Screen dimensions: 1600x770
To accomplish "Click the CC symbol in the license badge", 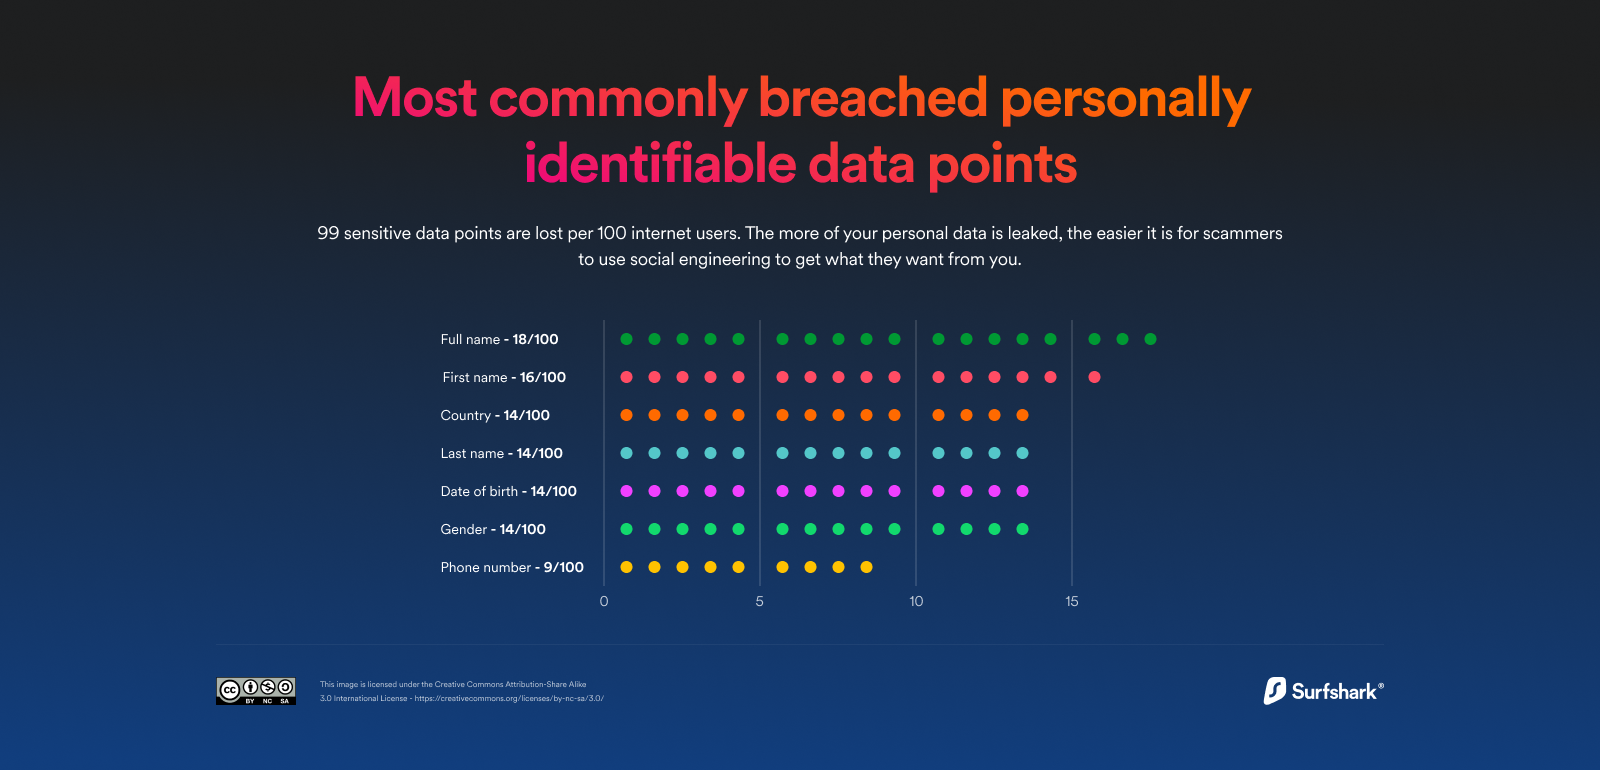I will coord(230,689).
